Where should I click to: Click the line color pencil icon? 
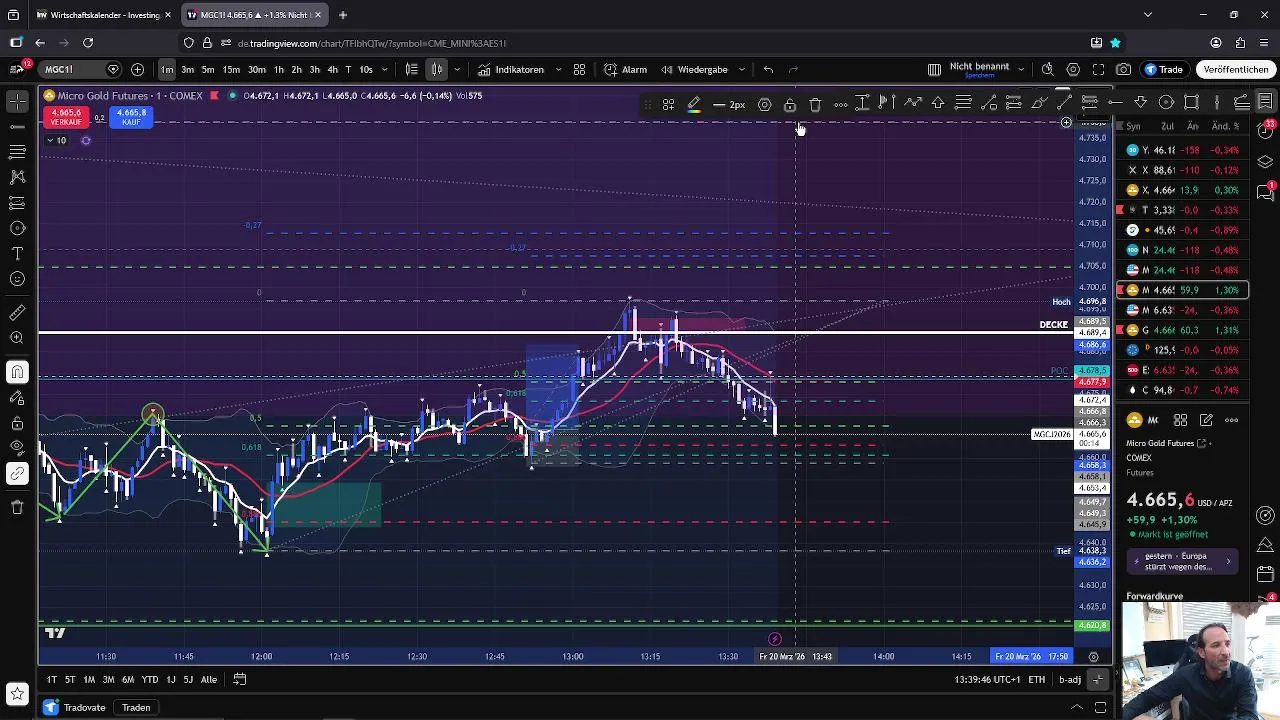tap(694, 104)
